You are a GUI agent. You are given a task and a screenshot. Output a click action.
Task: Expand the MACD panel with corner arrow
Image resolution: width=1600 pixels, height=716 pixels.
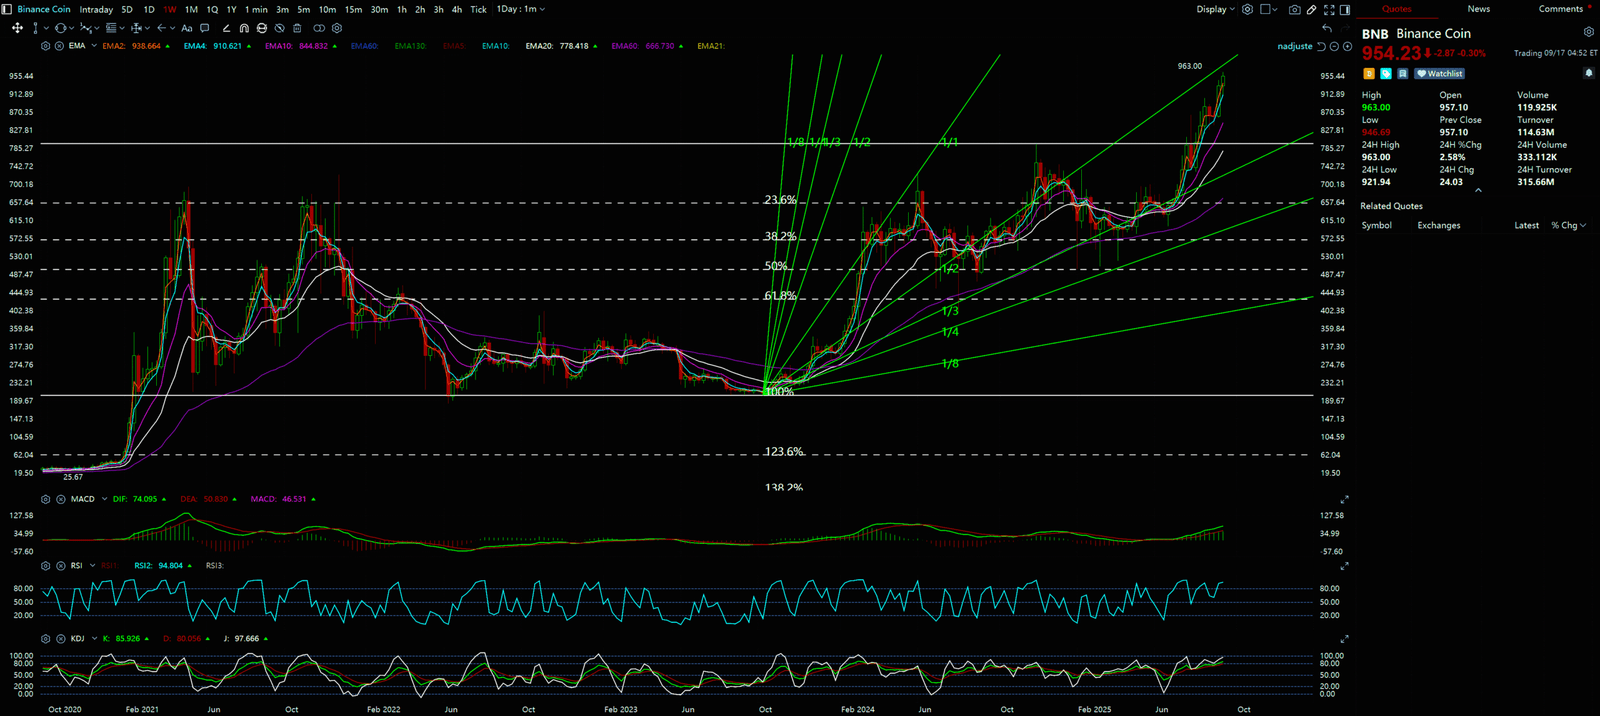pos(1345,499)
